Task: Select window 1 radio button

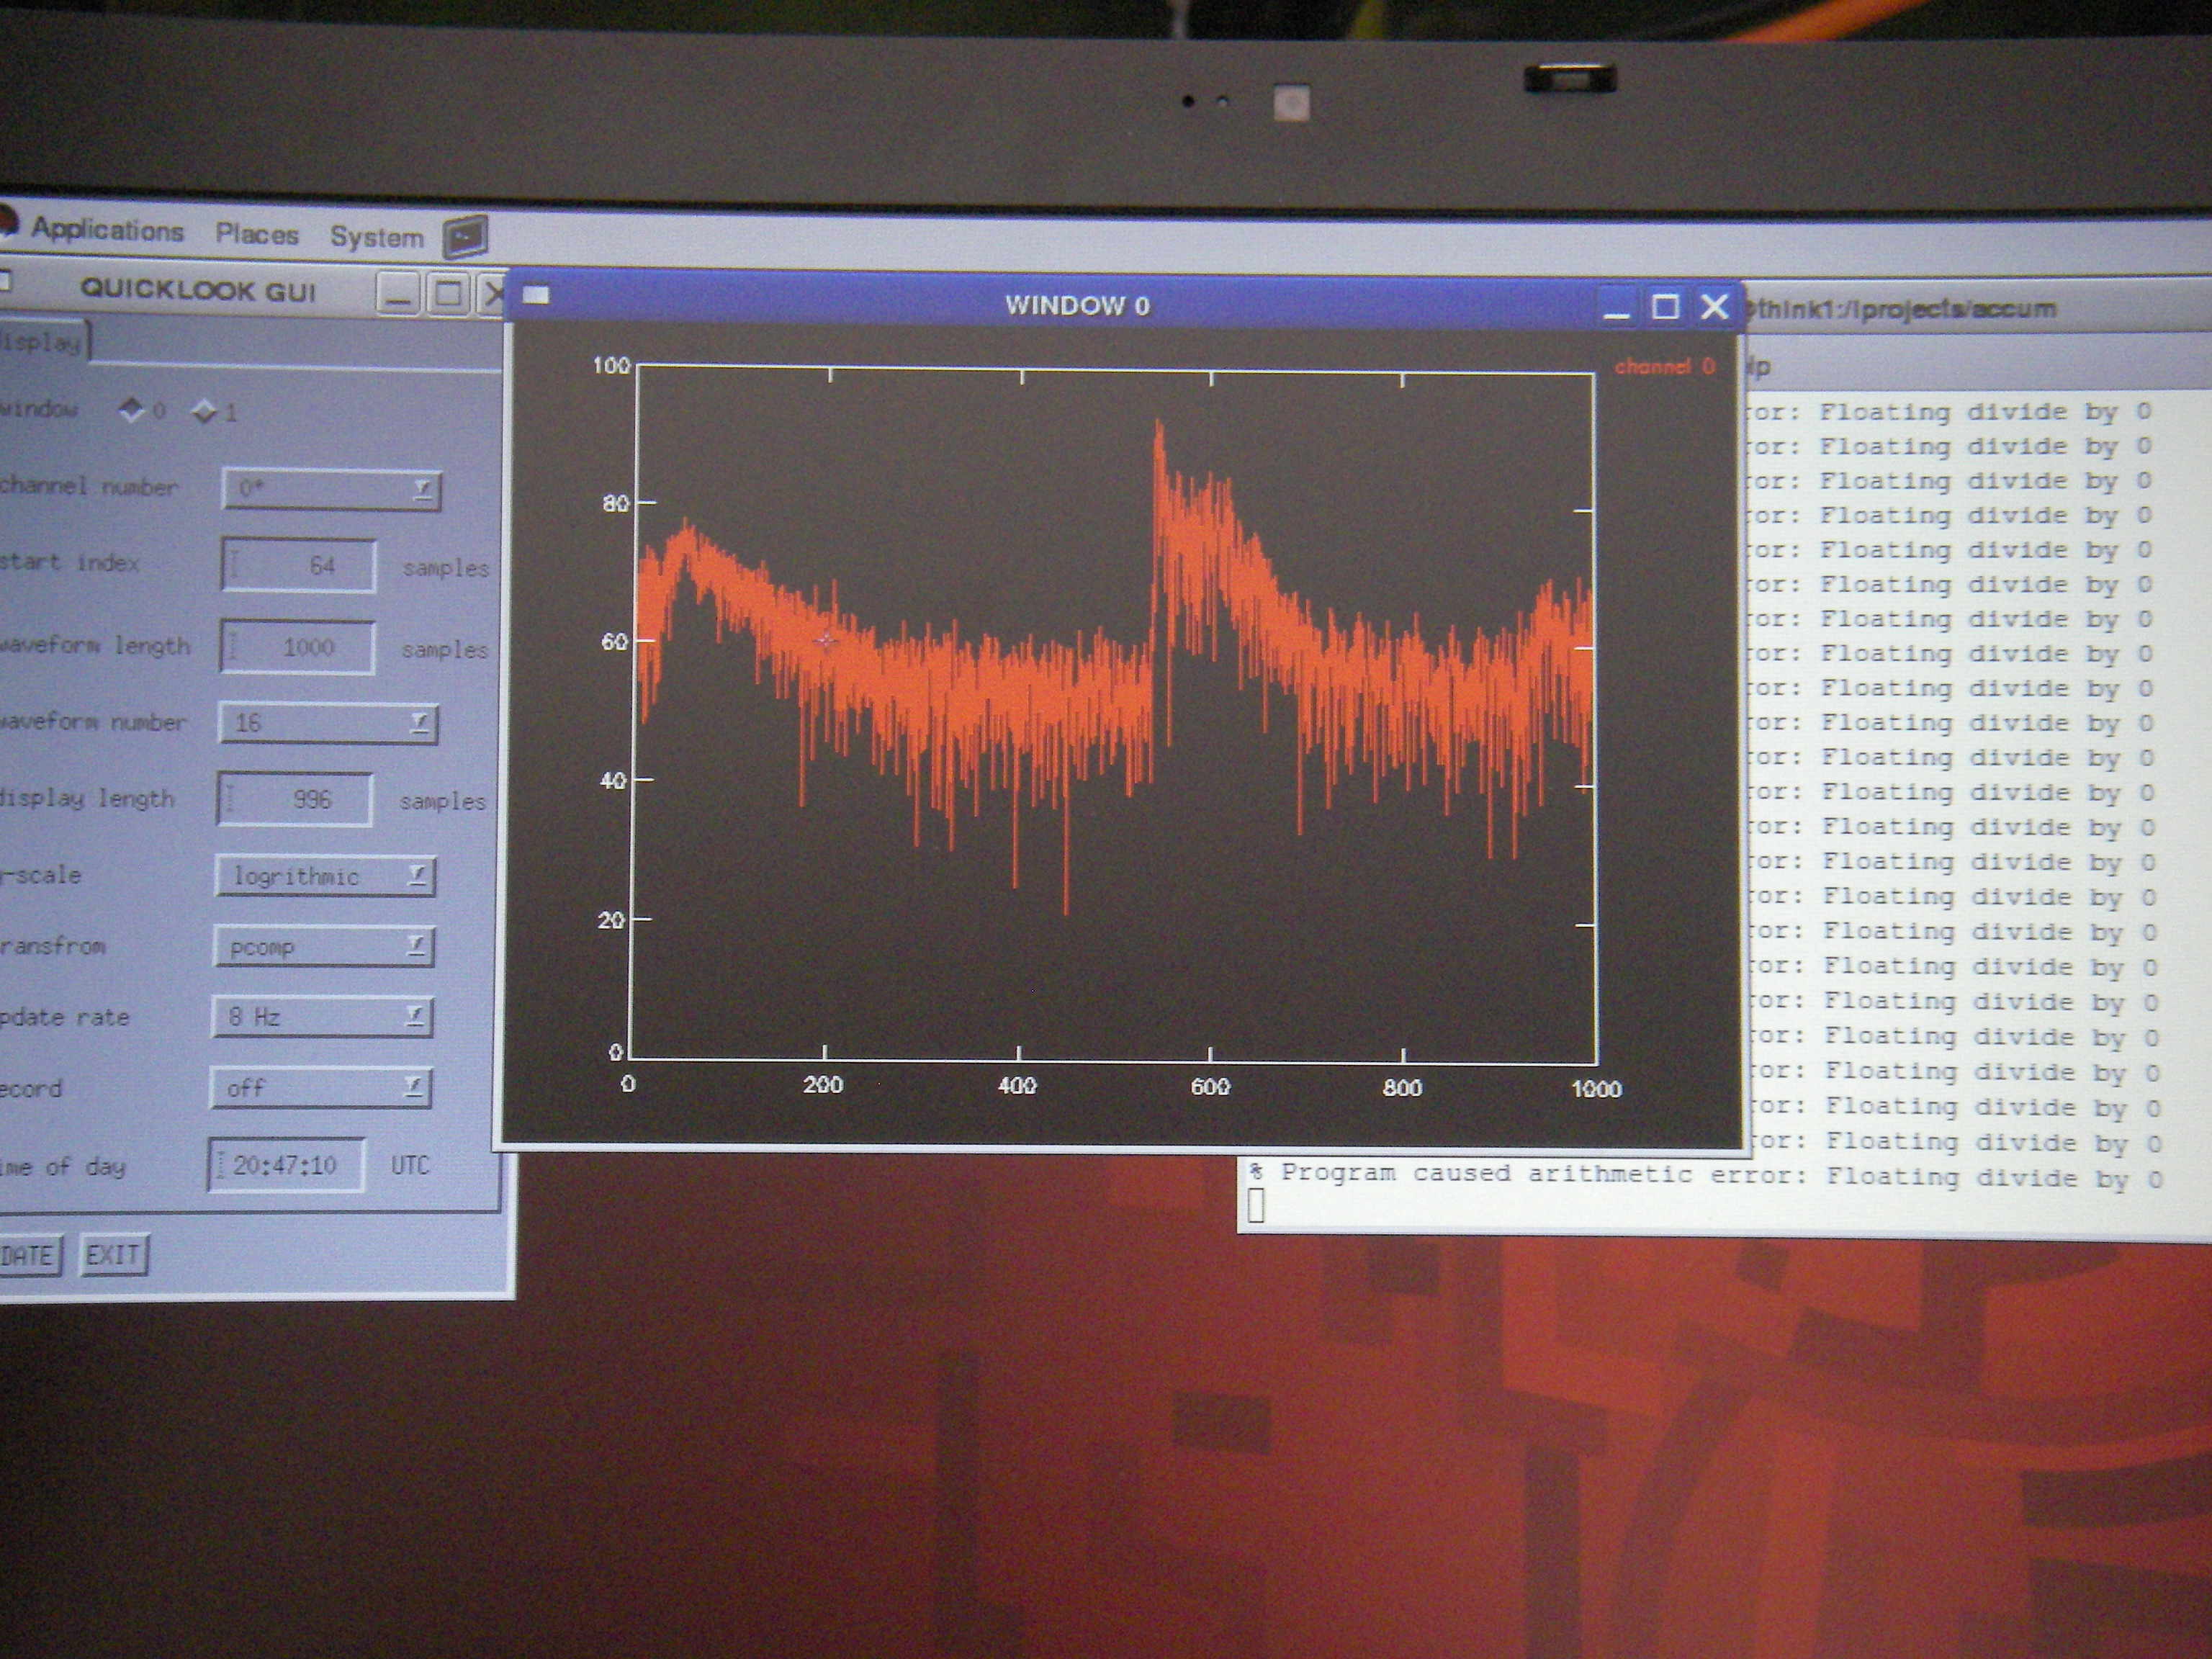Action: coord(205,411)
